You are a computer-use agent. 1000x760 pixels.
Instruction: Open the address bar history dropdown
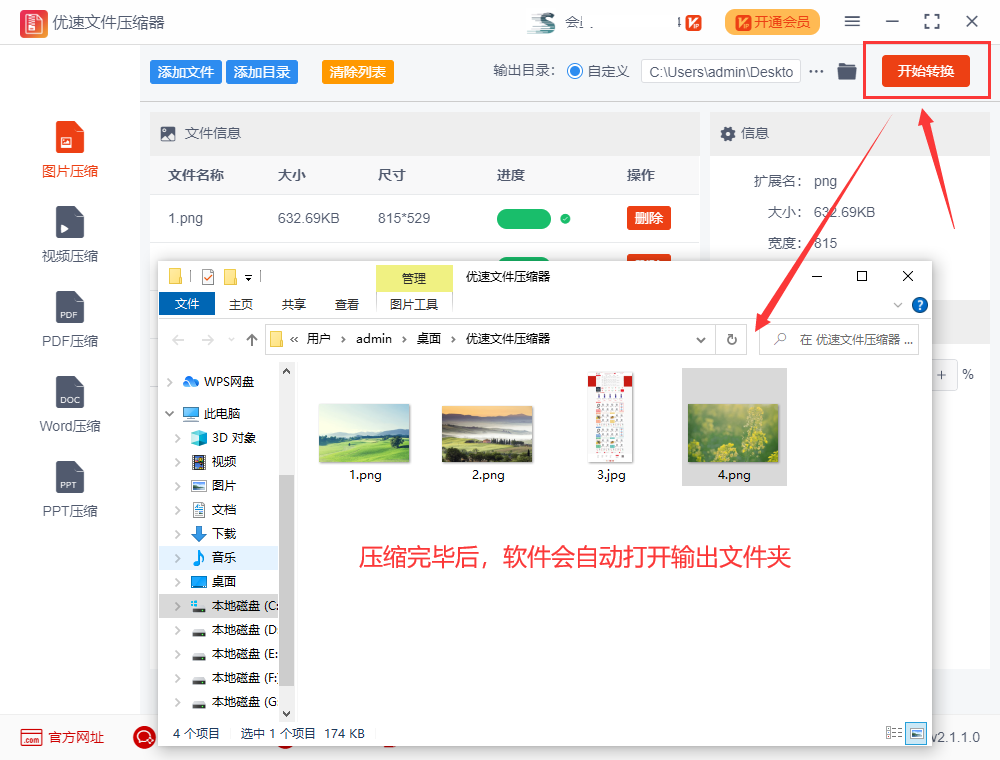701,340
